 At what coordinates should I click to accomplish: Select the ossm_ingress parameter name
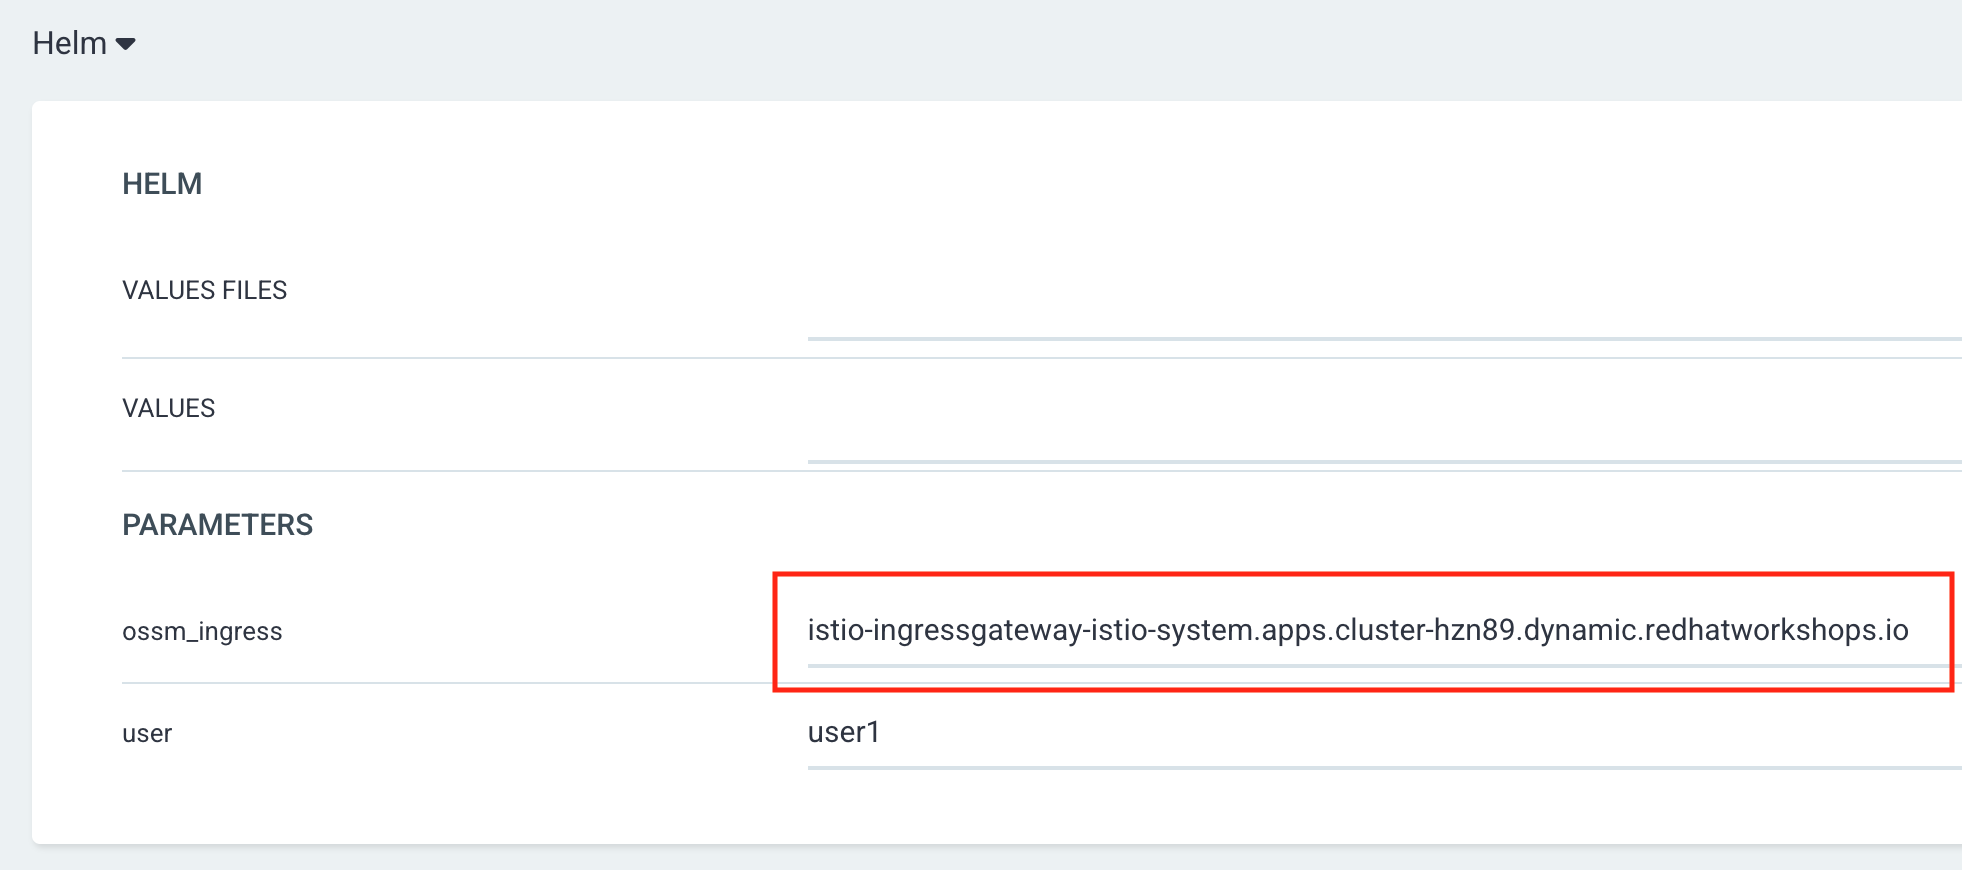tap(202, 632)
